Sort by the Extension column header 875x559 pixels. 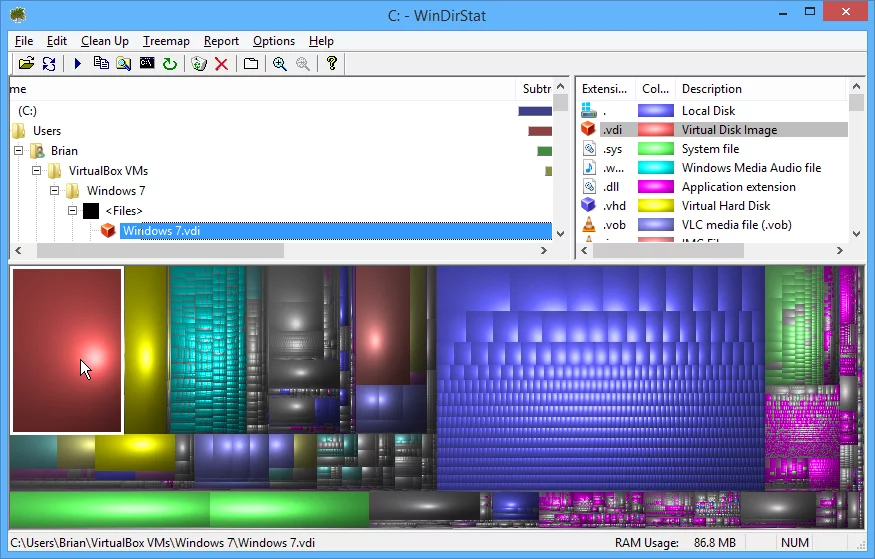605,89
